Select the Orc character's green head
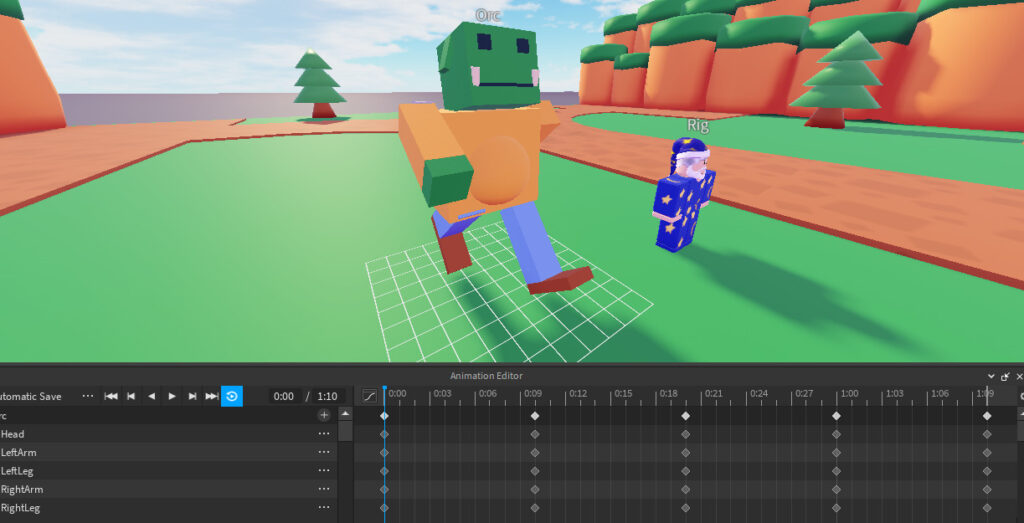Screen dimensions: 1024x523 (488, 65)
